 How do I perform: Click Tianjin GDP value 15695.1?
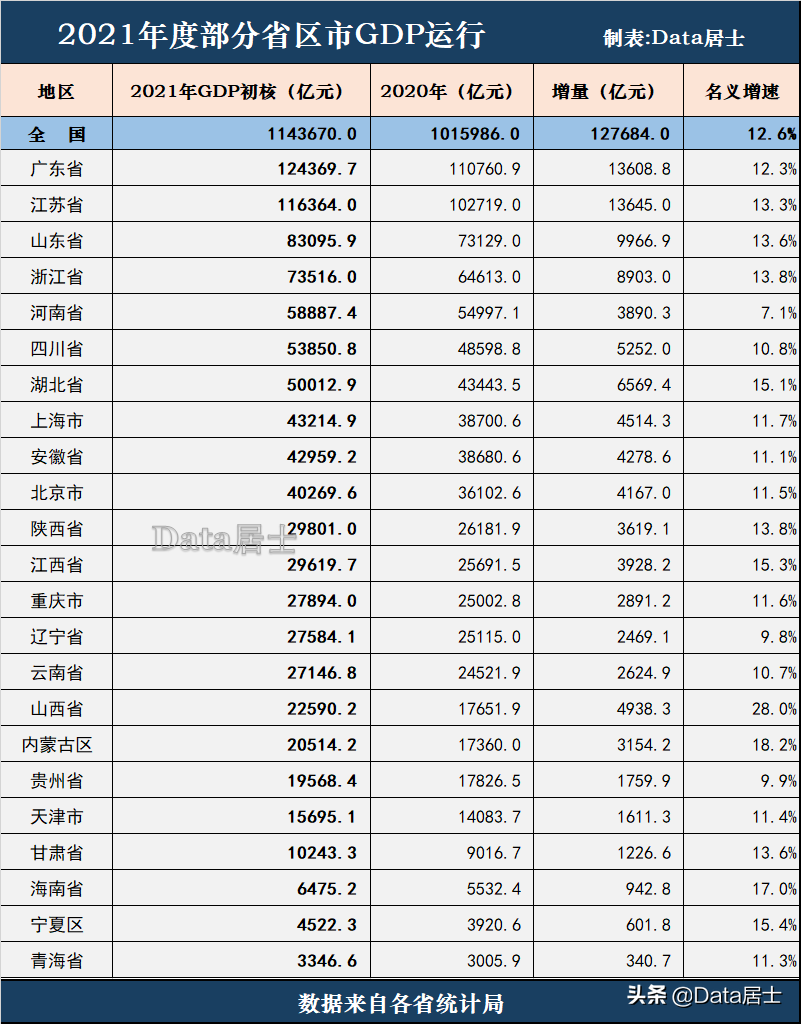(x=322, y=816)
